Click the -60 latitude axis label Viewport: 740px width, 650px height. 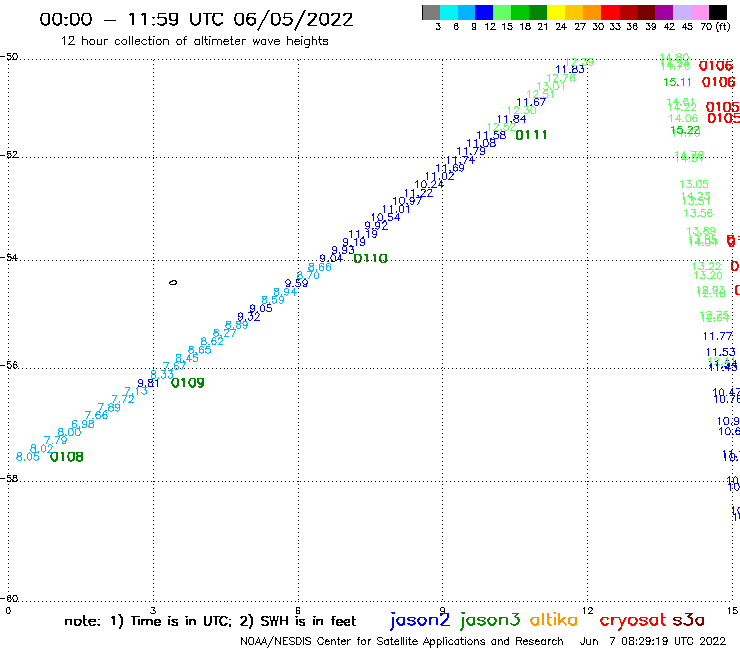(9, 599)
